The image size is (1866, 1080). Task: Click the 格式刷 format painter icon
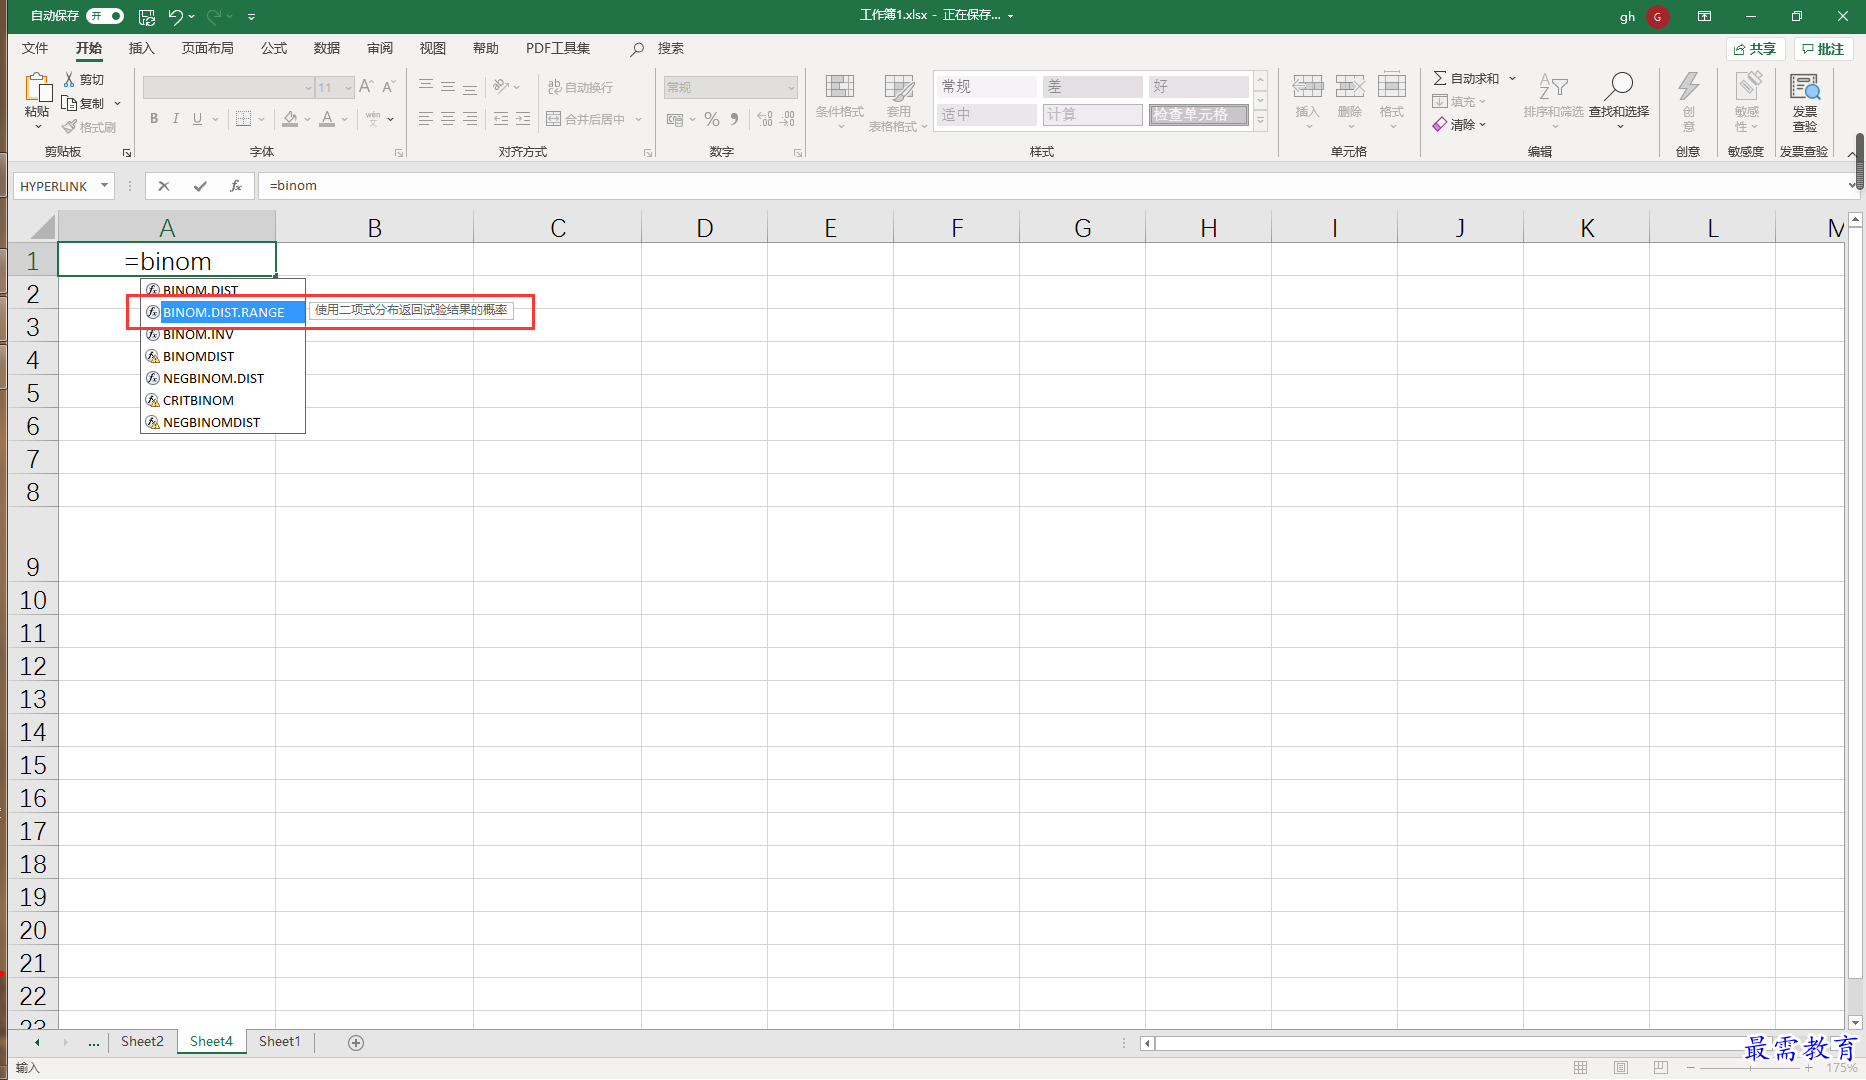[x=69, y=127]
